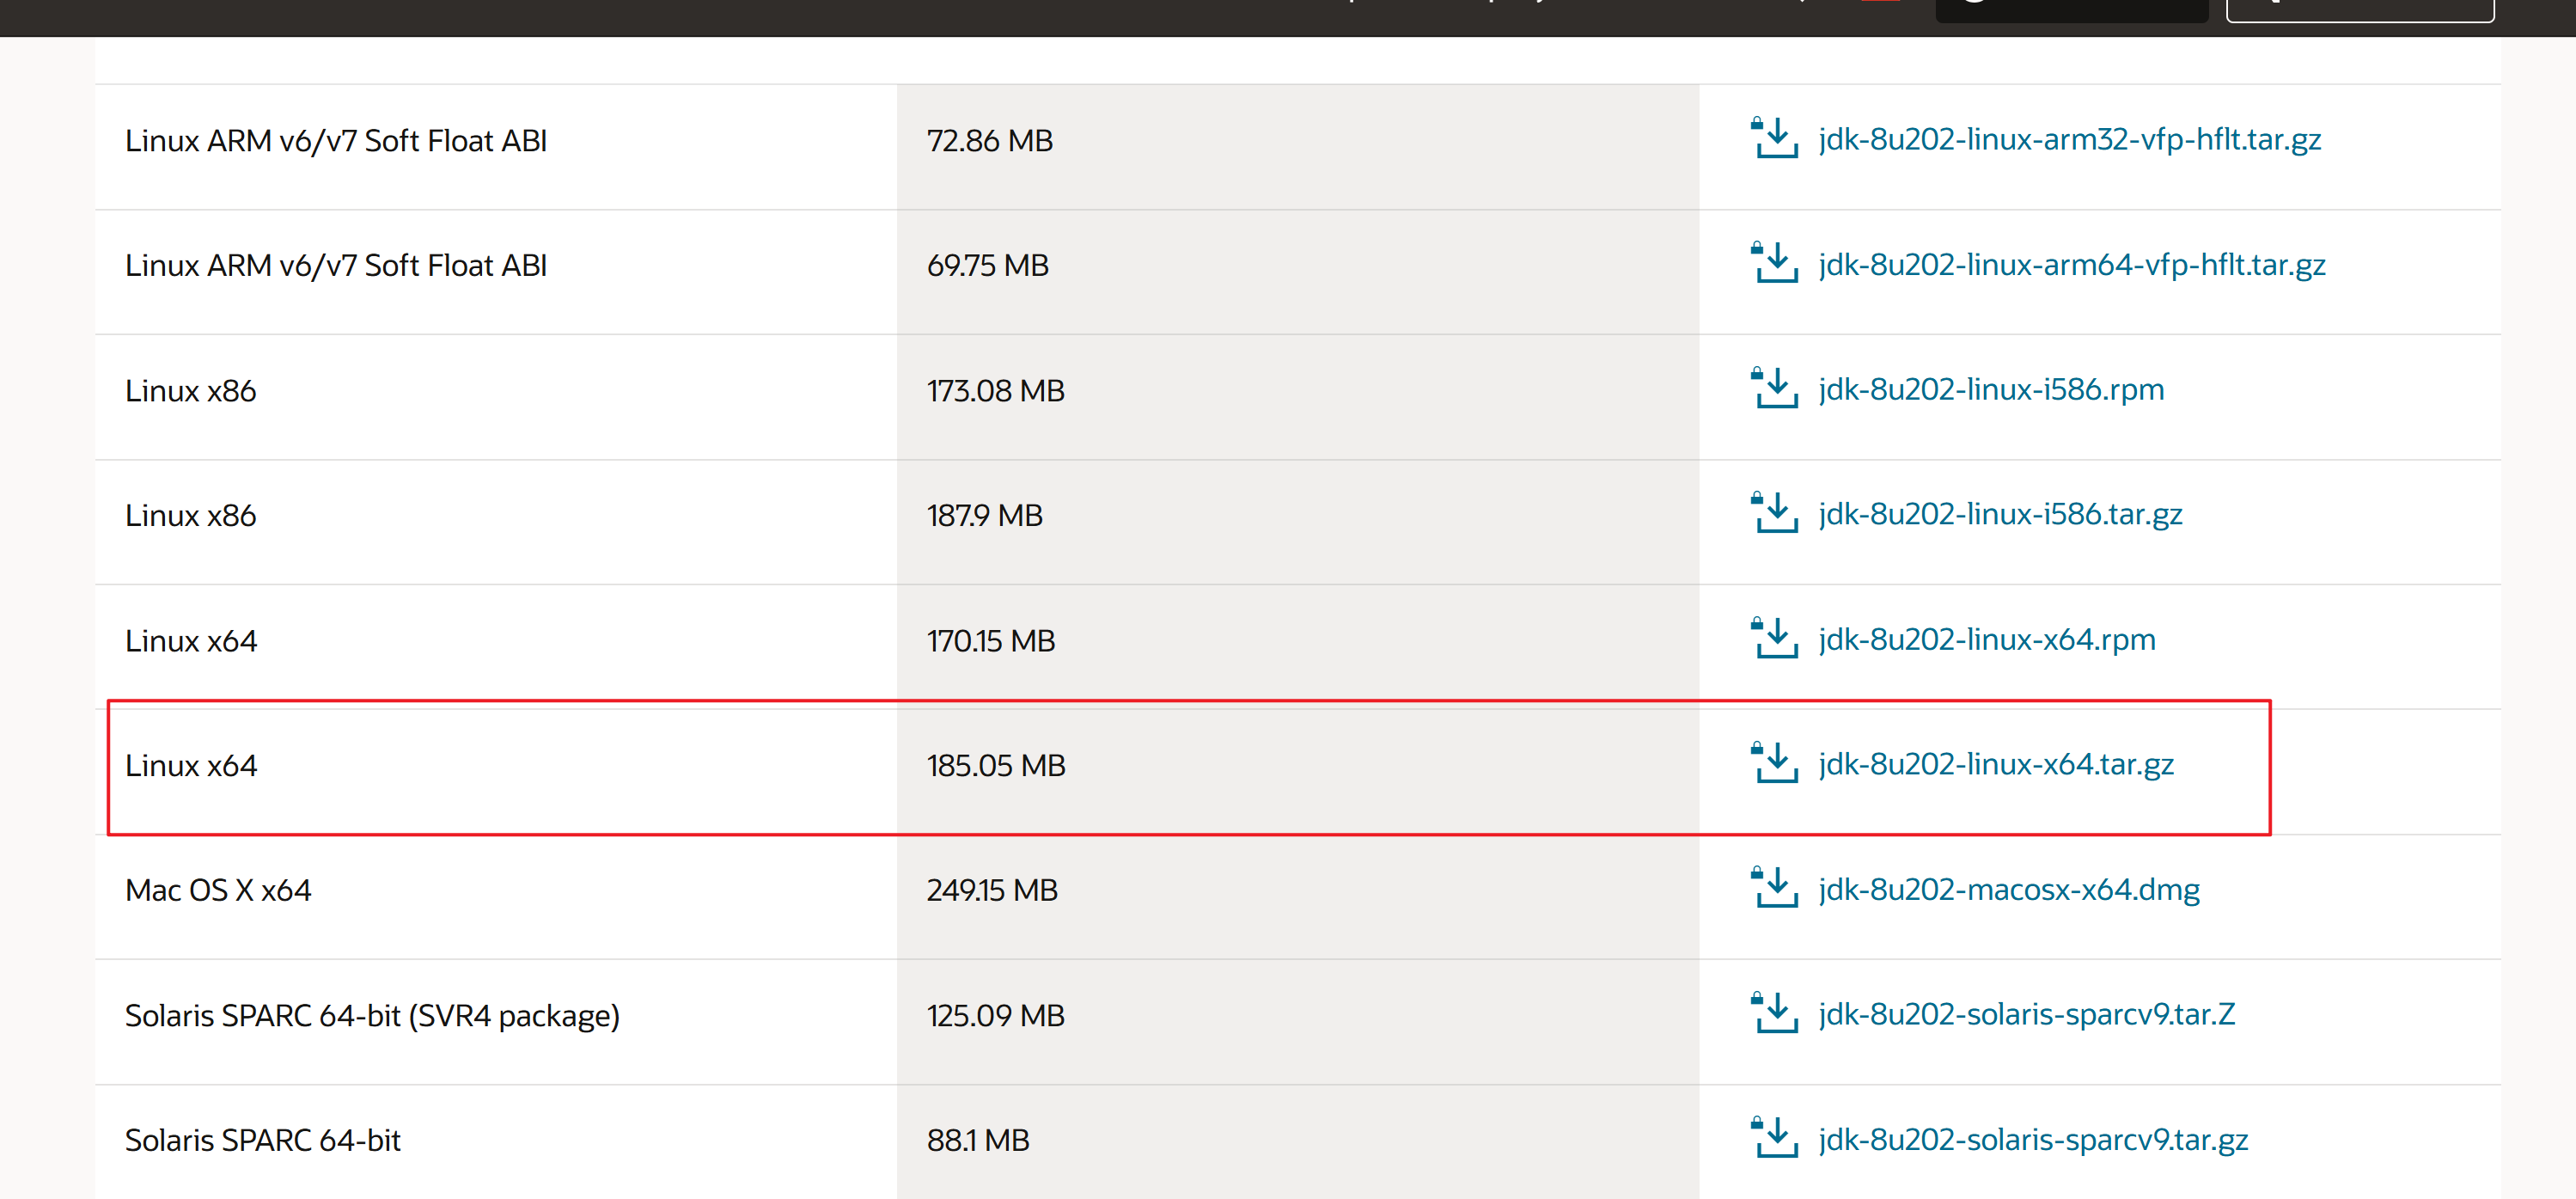Screen dimensions: 2576x1199
Task: Click download icon in highlighted Linux x64 row
Action: click(x=1774, y=764)
